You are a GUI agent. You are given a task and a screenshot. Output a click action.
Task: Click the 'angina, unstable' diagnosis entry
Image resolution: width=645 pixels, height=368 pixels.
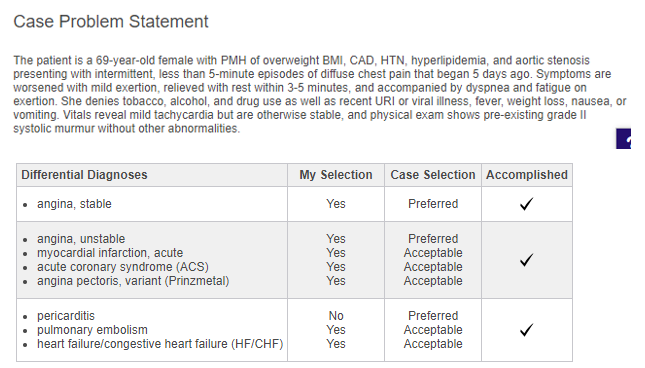tap(81, 239)
